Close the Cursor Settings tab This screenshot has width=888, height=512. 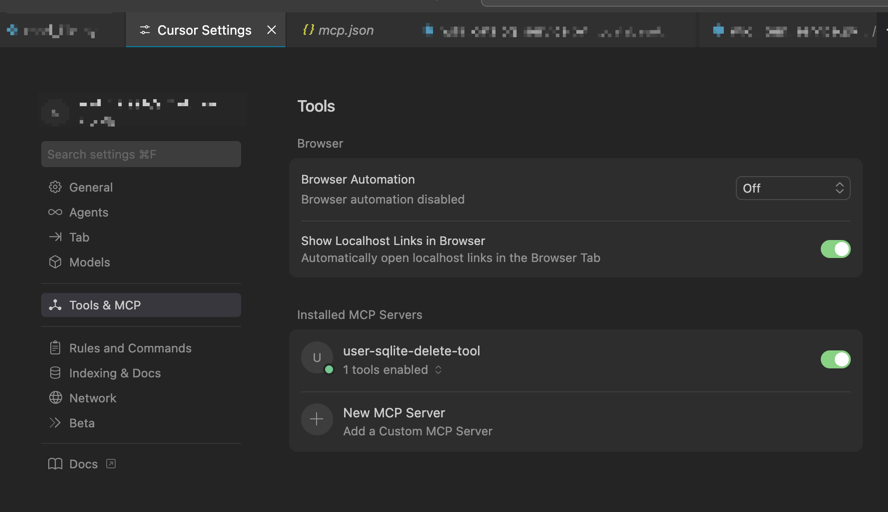272,29
